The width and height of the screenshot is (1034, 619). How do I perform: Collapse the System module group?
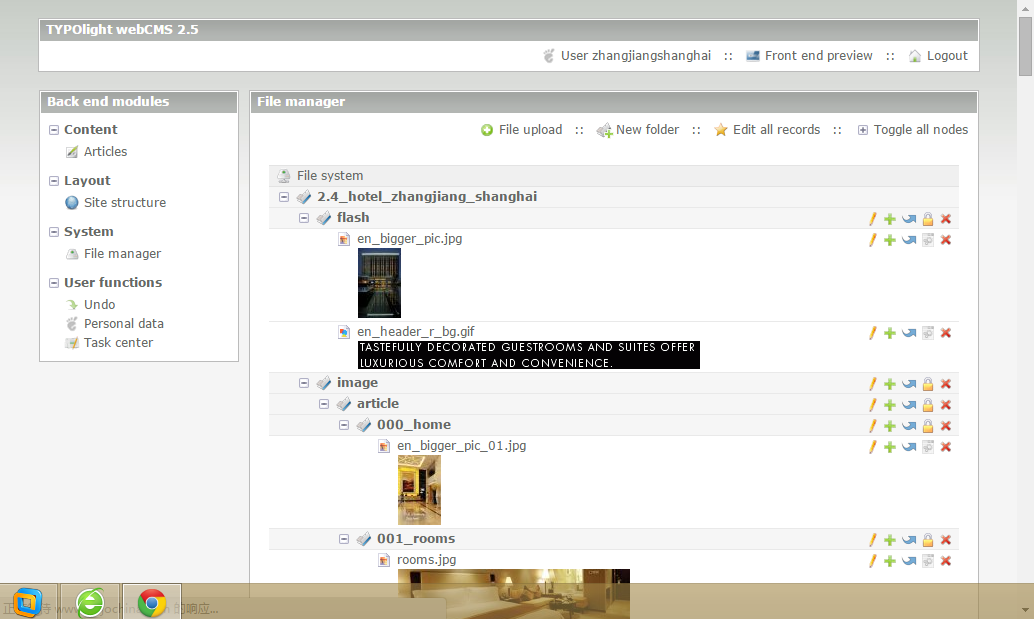[x=54, y=232]
